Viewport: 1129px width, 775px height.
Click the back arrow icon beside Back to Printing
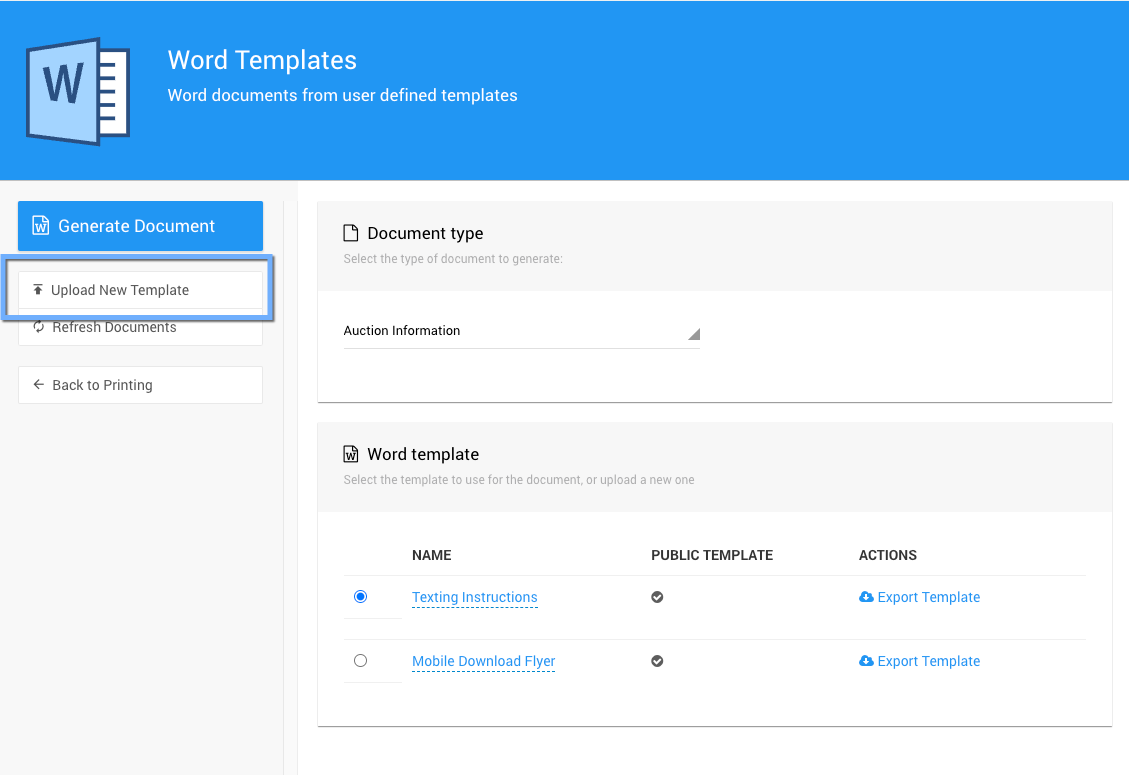[x=39, y=385]
